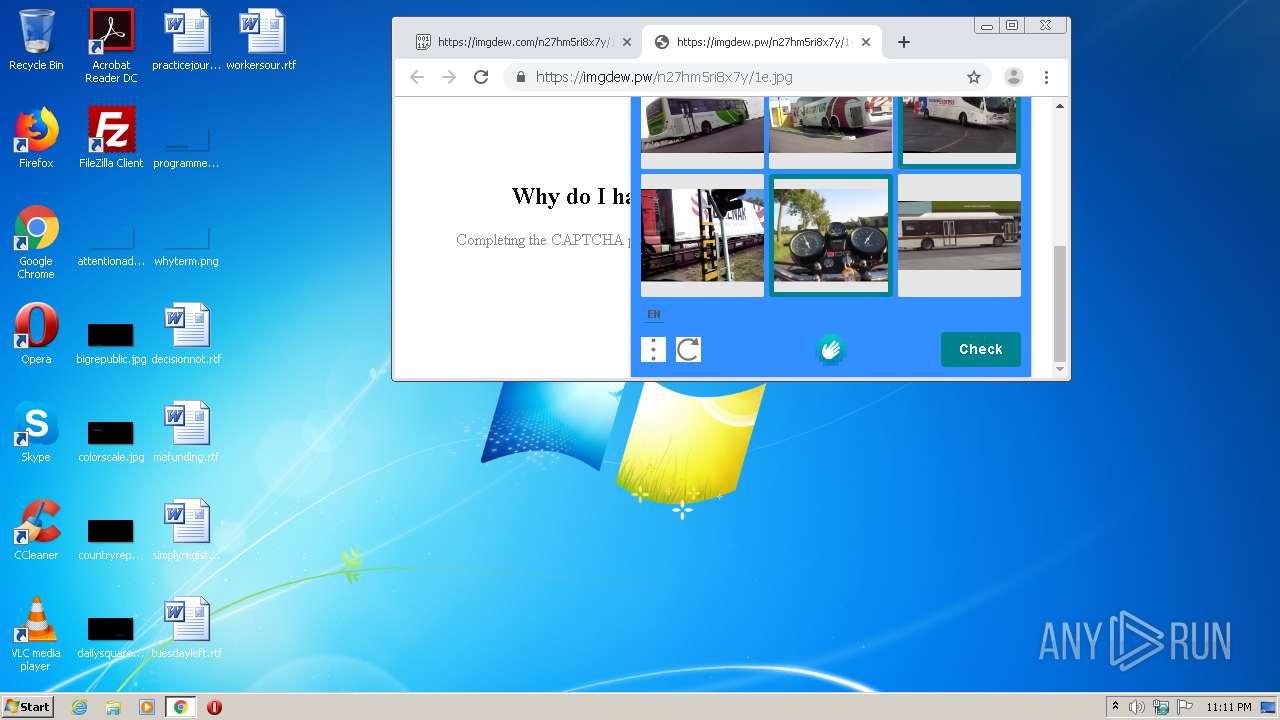The width and height of the screenshot is (1280, 720).
Task: Open the network status tray icon
Action: pos(1161,707)
